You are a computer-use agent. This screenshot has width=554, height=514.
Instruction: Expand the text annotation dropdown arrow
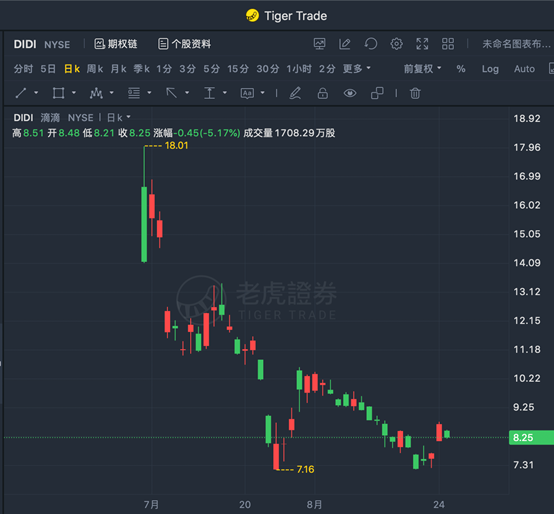(x=263, y=93)
